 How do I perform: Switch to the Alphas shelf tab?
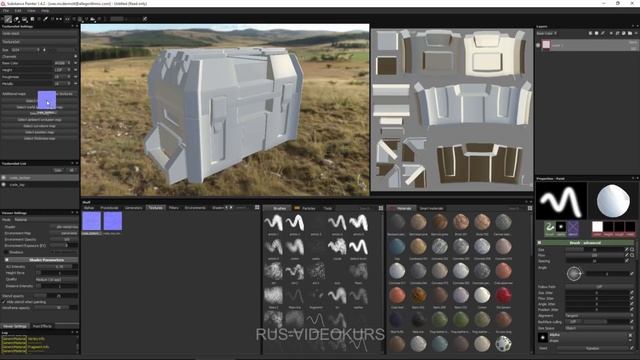coord(89,208)
